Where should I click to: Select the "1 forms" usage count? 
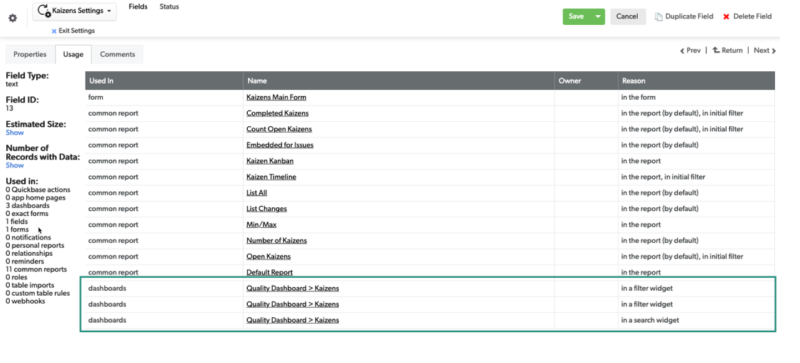coord(17,229)
